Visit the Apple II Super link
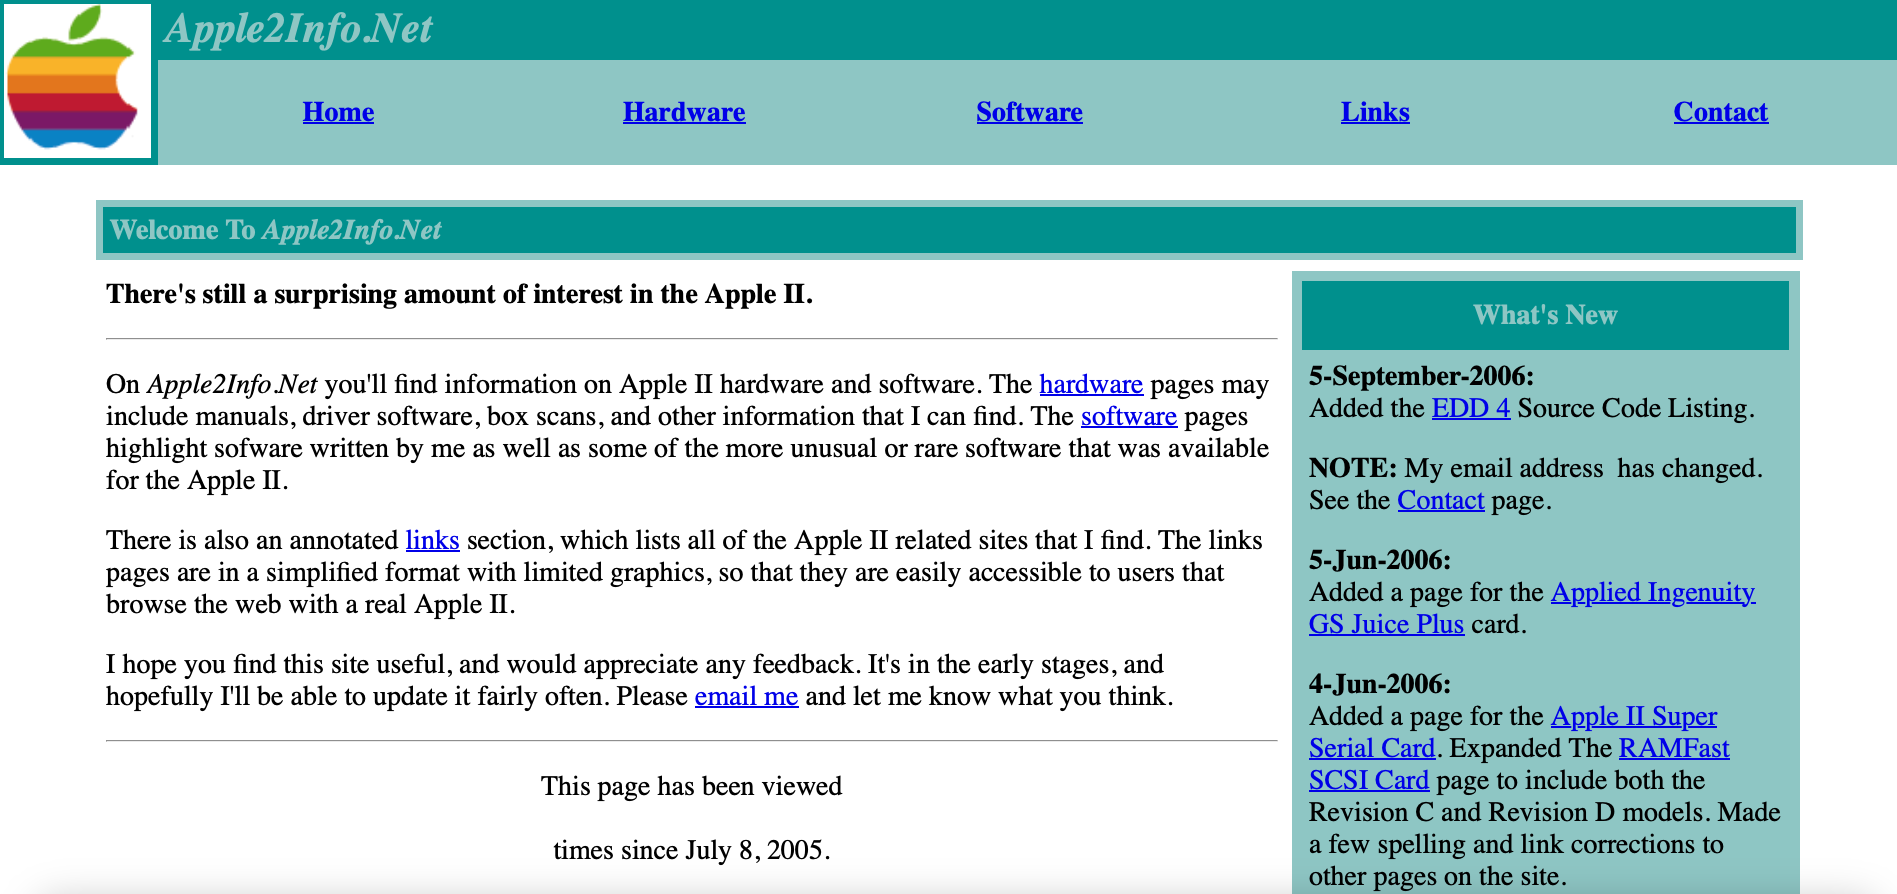Image resolution: width=1897 pixels, height=894 pixels. coord(1633,717)
